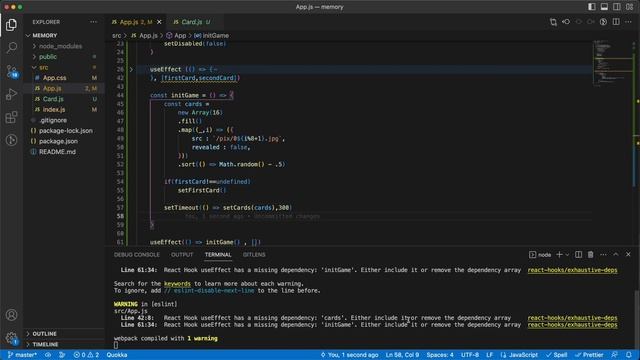This screenshot has height=360, width=640.
Task: Add a new terminal with plus icon
Action: tap(559, 255)
